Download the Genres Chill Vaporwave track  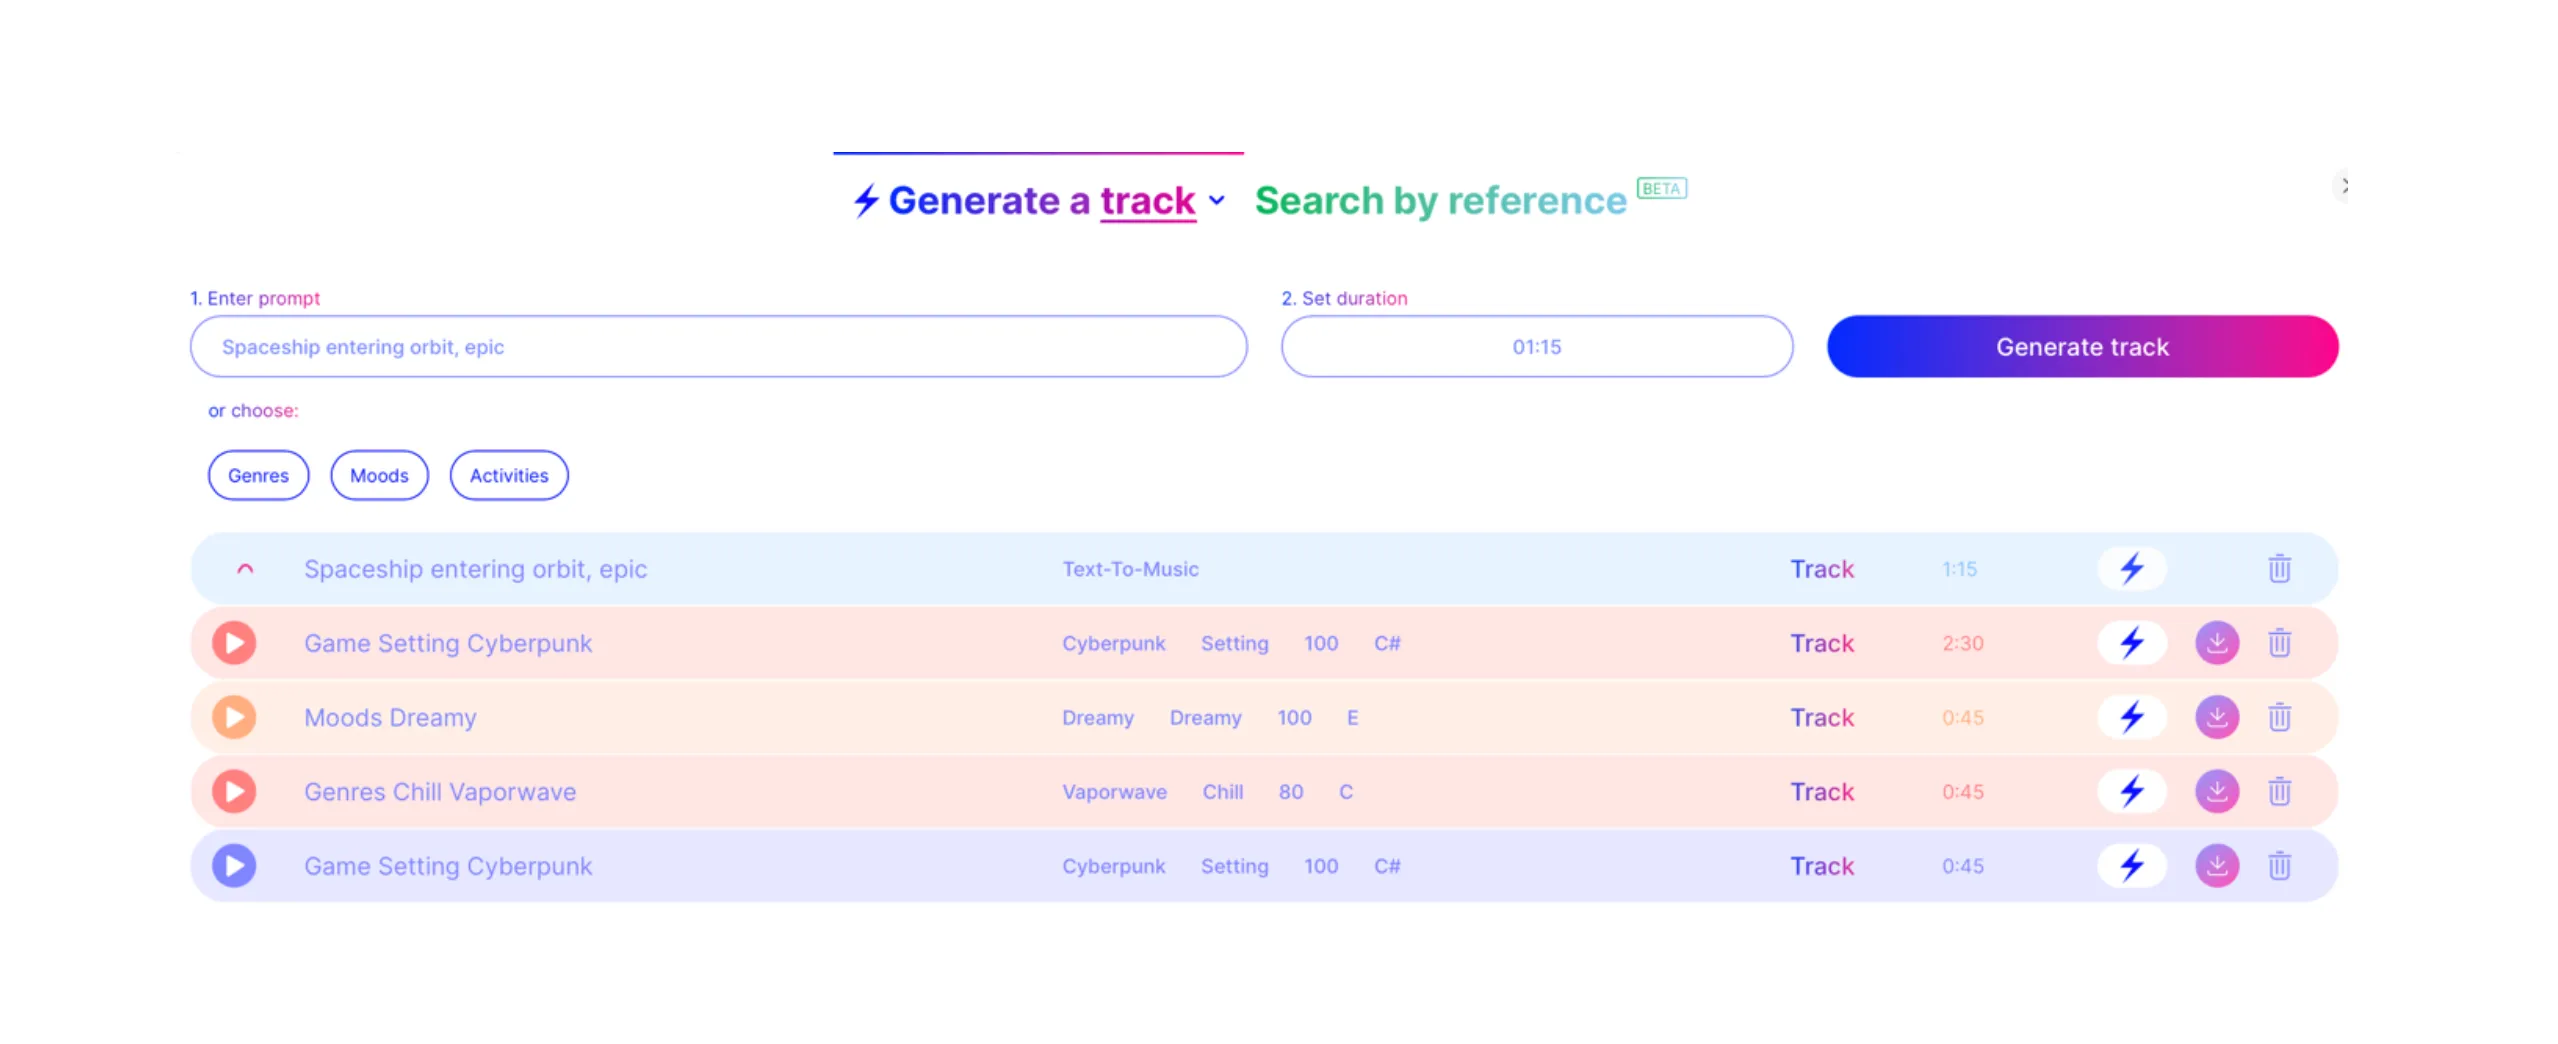tap(2215, 791)
